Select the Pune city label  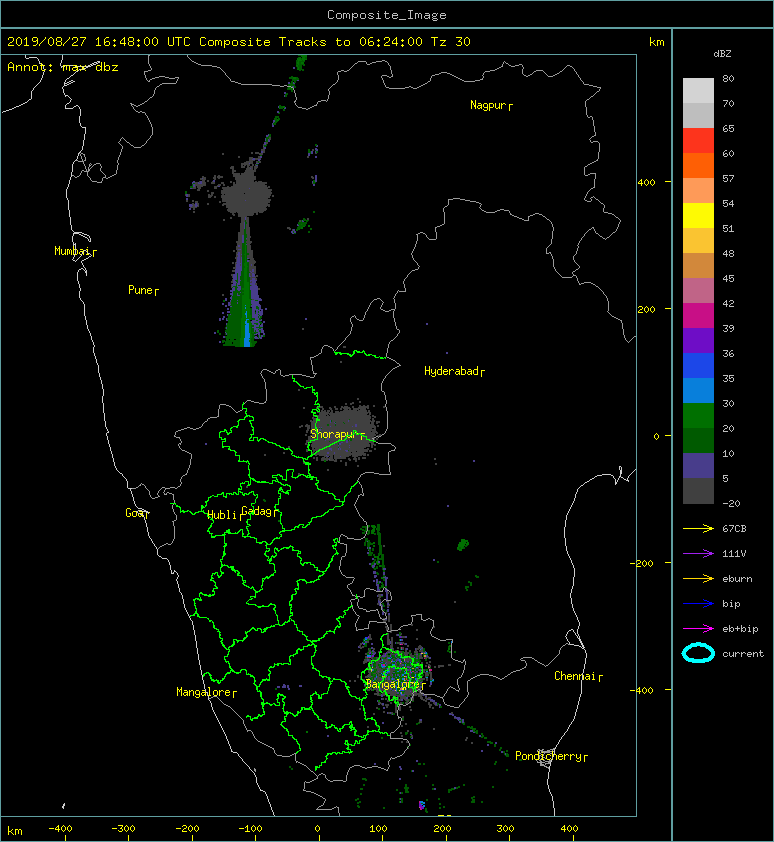[x=141, y=290]
